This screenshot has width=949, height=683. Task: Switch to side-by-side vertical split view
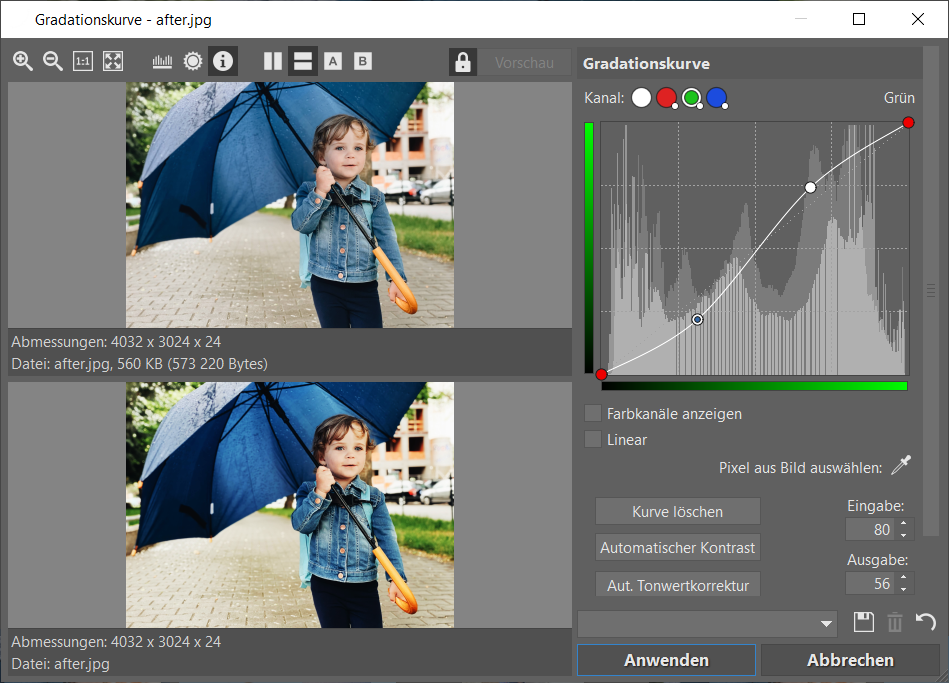click(x=273, y=61)
